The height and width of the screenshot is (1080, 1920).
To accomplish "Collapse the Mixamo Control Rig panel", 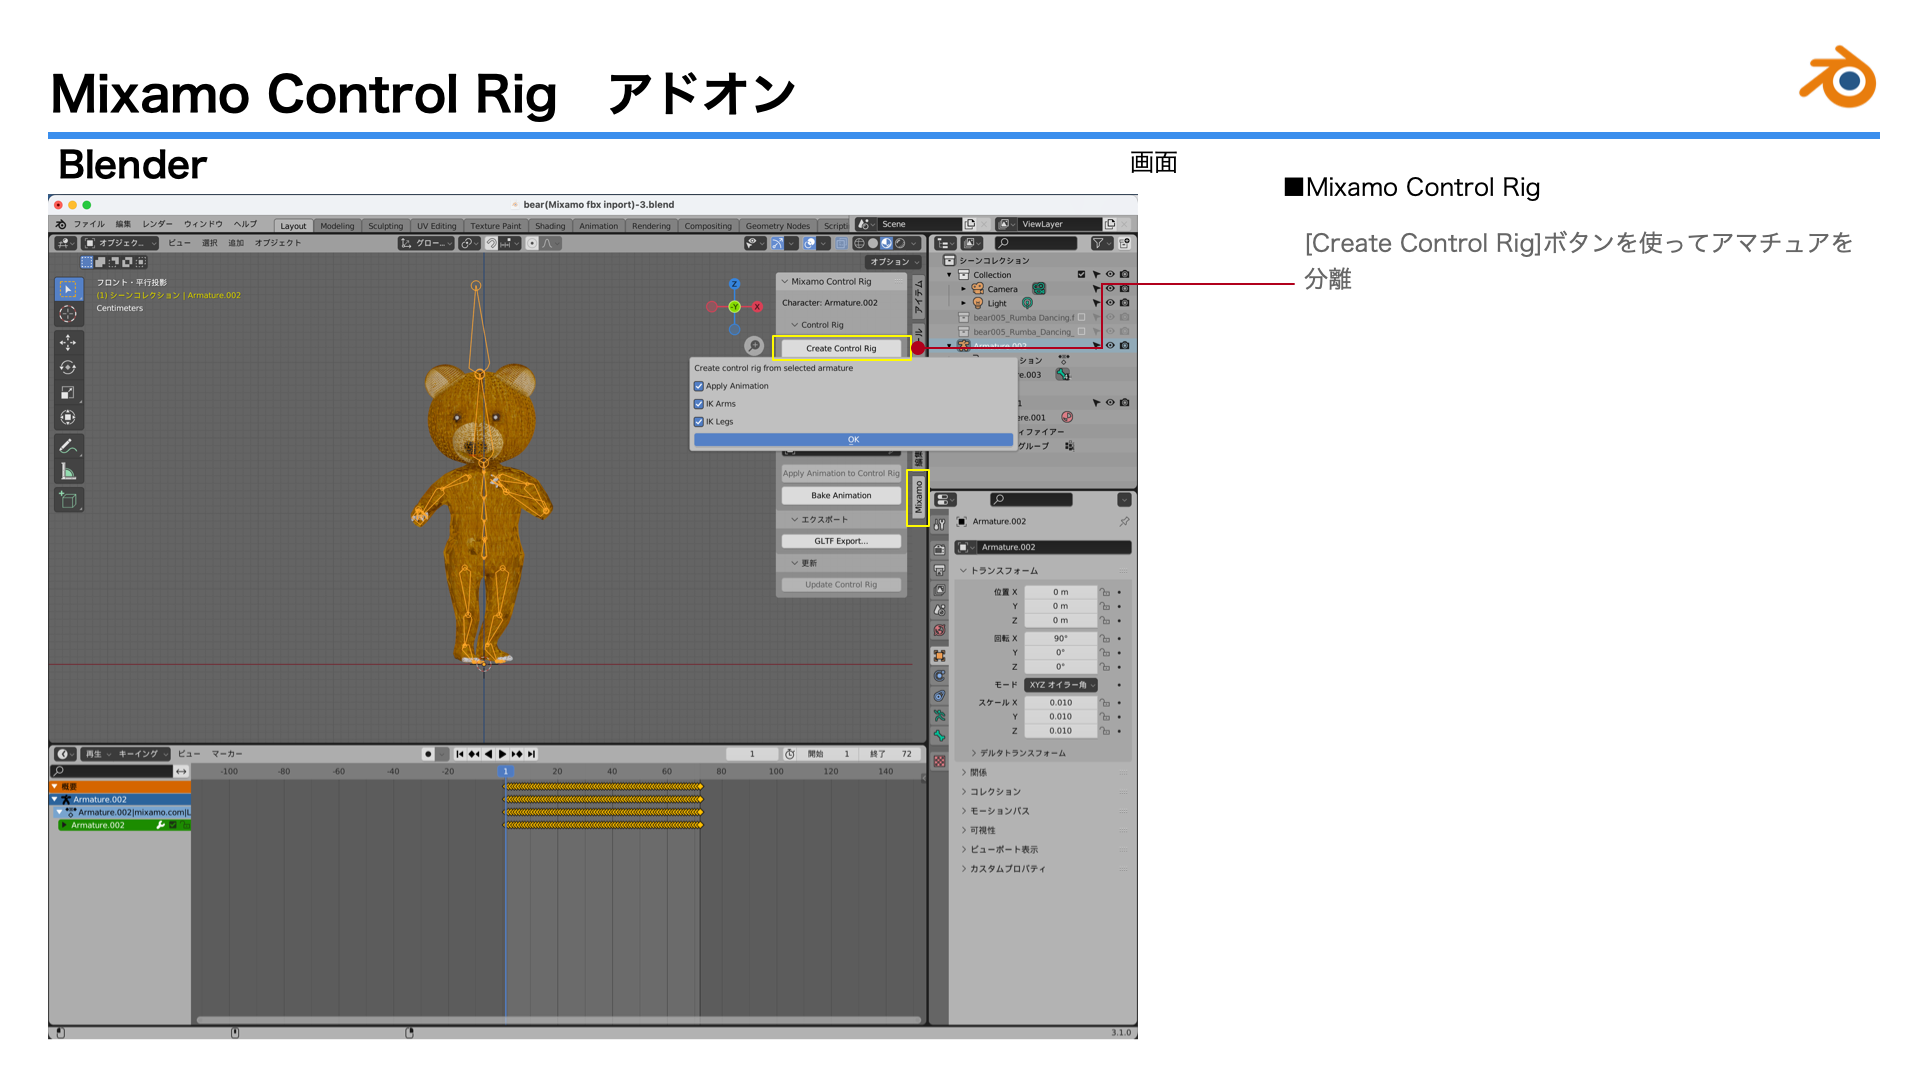I will coord(786,282).
